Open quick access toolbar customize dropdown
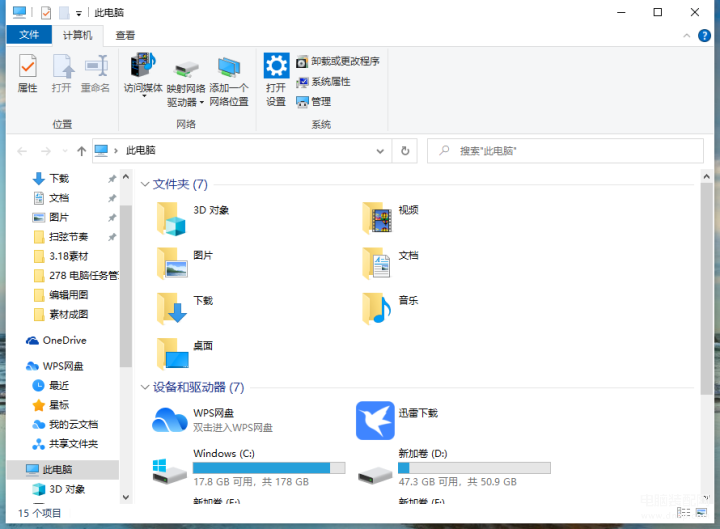 pyautogui.click(x=79, y=13)
